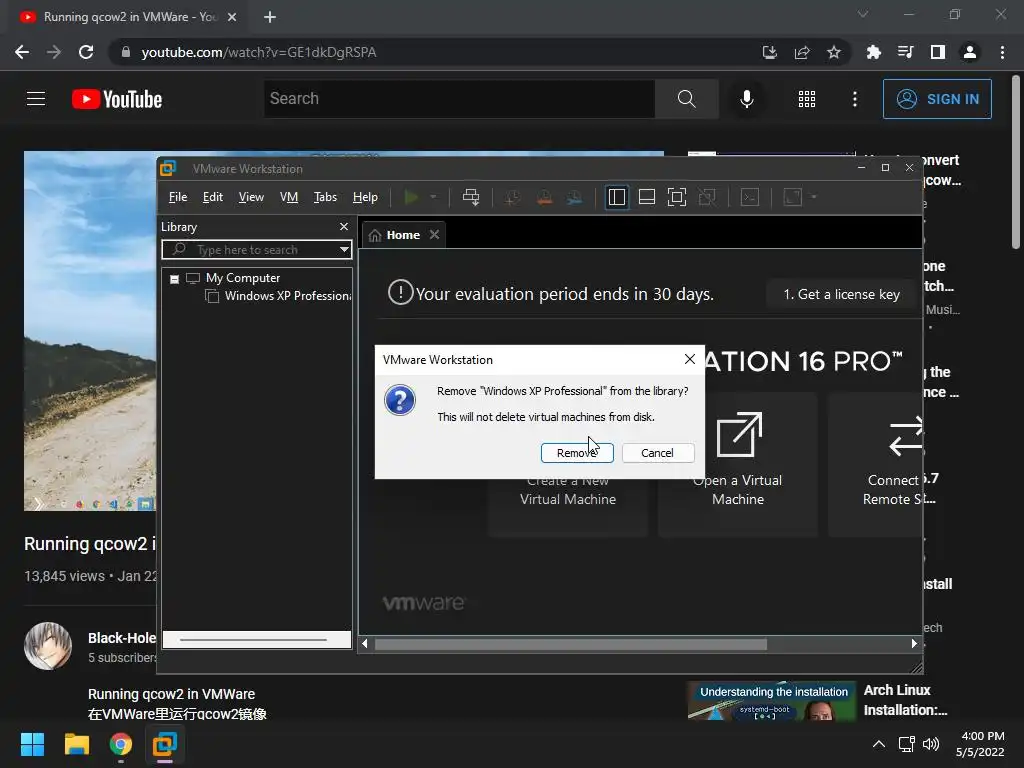
Task: Select My Computer in the library
Action: pos(242,278)
